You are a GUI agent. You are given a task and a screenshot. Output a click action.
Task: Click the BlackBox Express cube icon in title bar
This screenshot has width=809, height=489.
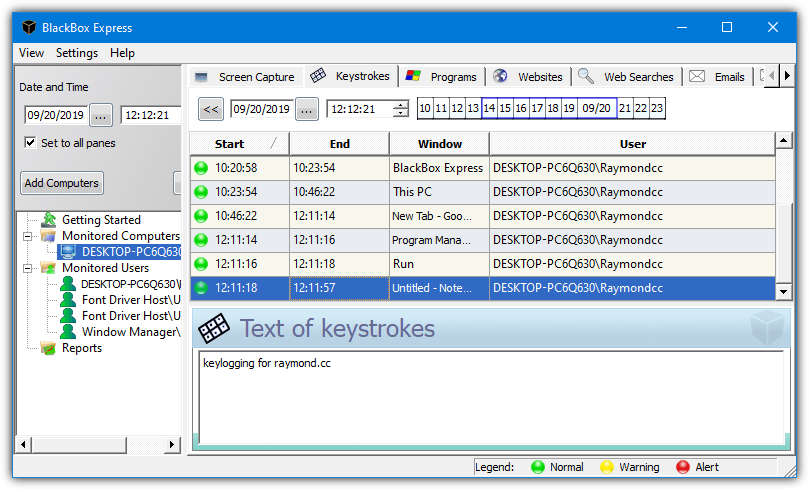tap(29, 27)
